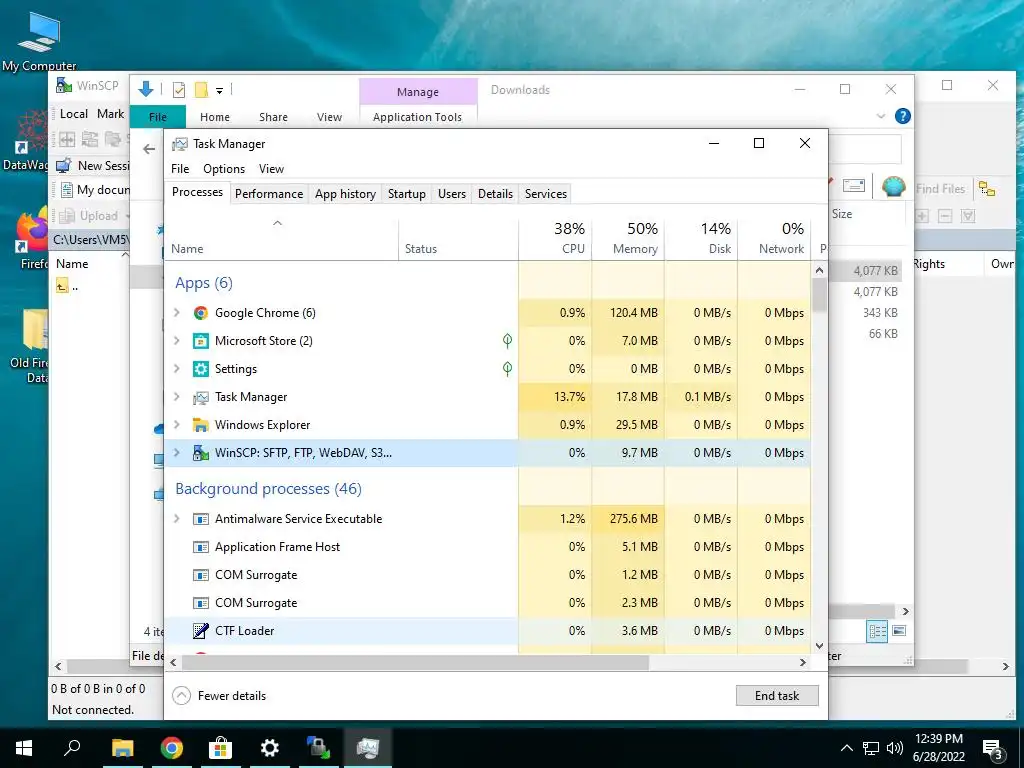The height and width of the screenshot is (768, 1024).
Task: Click the Settings suspended leaf status icon
Action: (507, 368)
